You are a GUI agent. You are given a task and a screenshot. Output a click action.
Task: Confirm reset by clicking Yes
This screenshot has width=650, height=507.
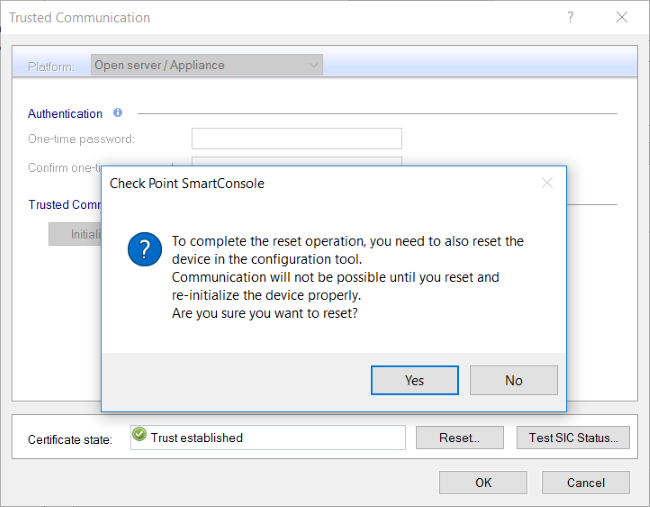[x=415, y=380]
